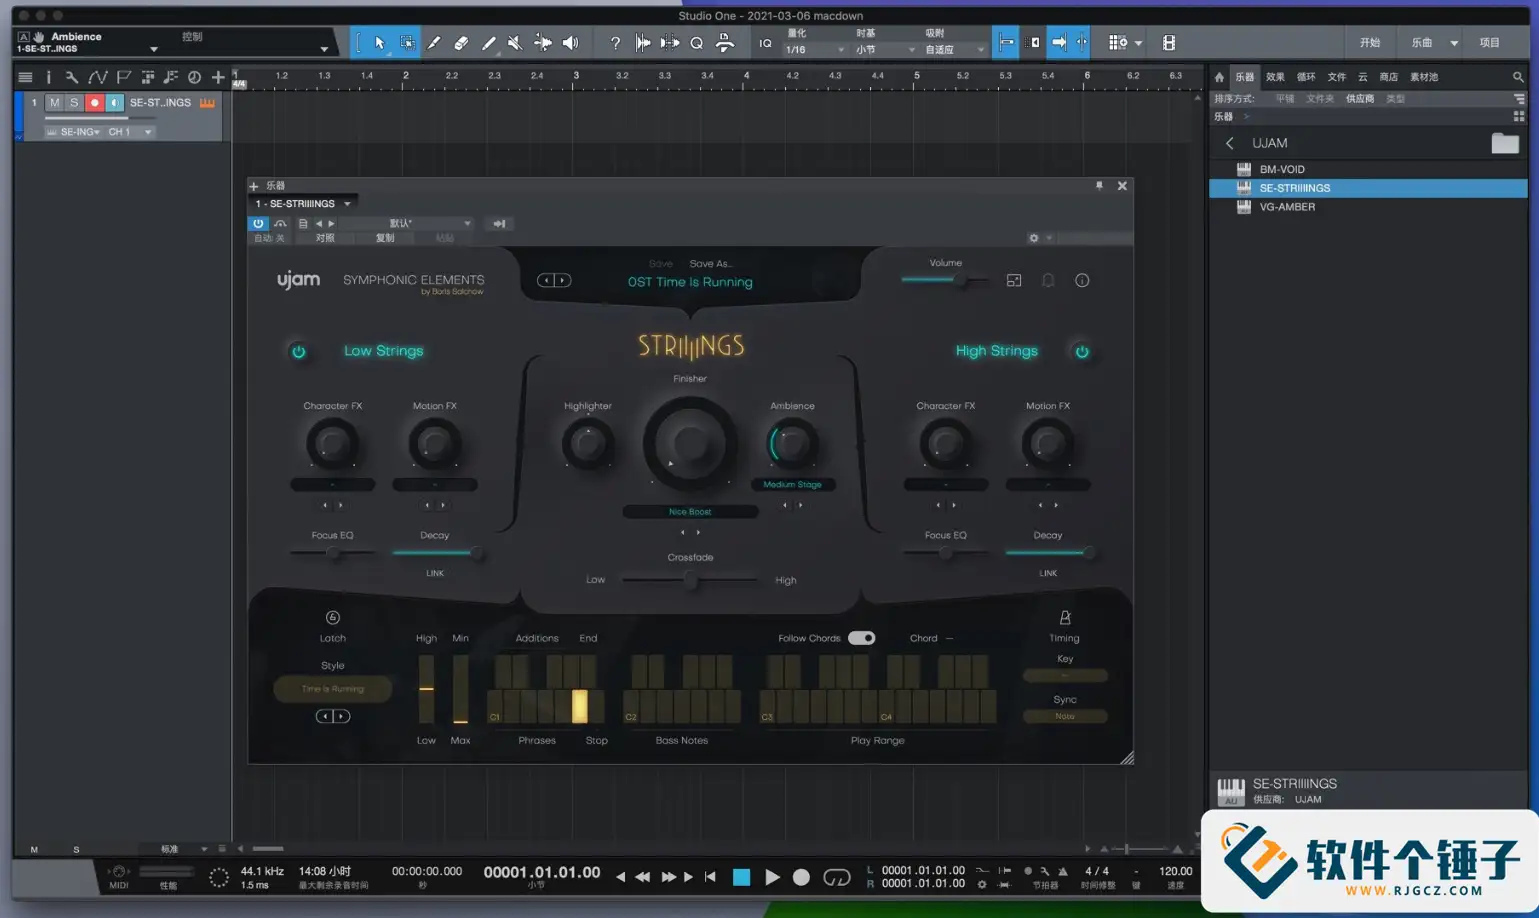Toggle Low Strings power button

tap(298, 351)
